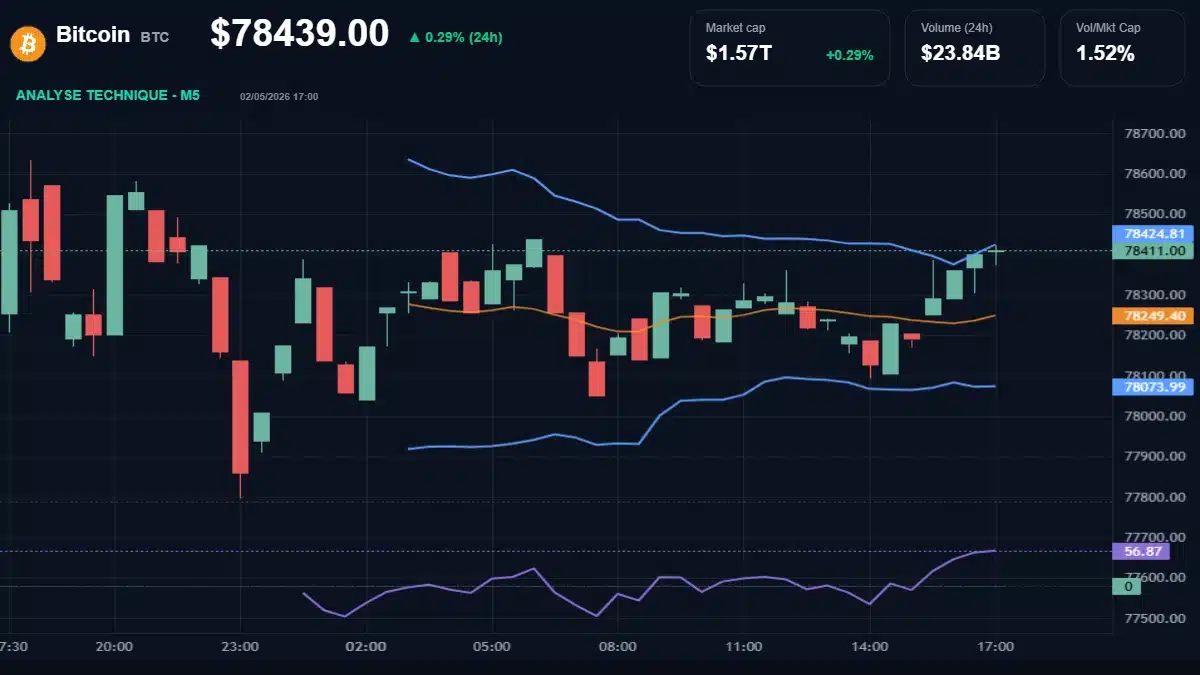Click the green 78411.00 current price tag
This screenshot has width=1200, height=675.
coord(1154,250)
